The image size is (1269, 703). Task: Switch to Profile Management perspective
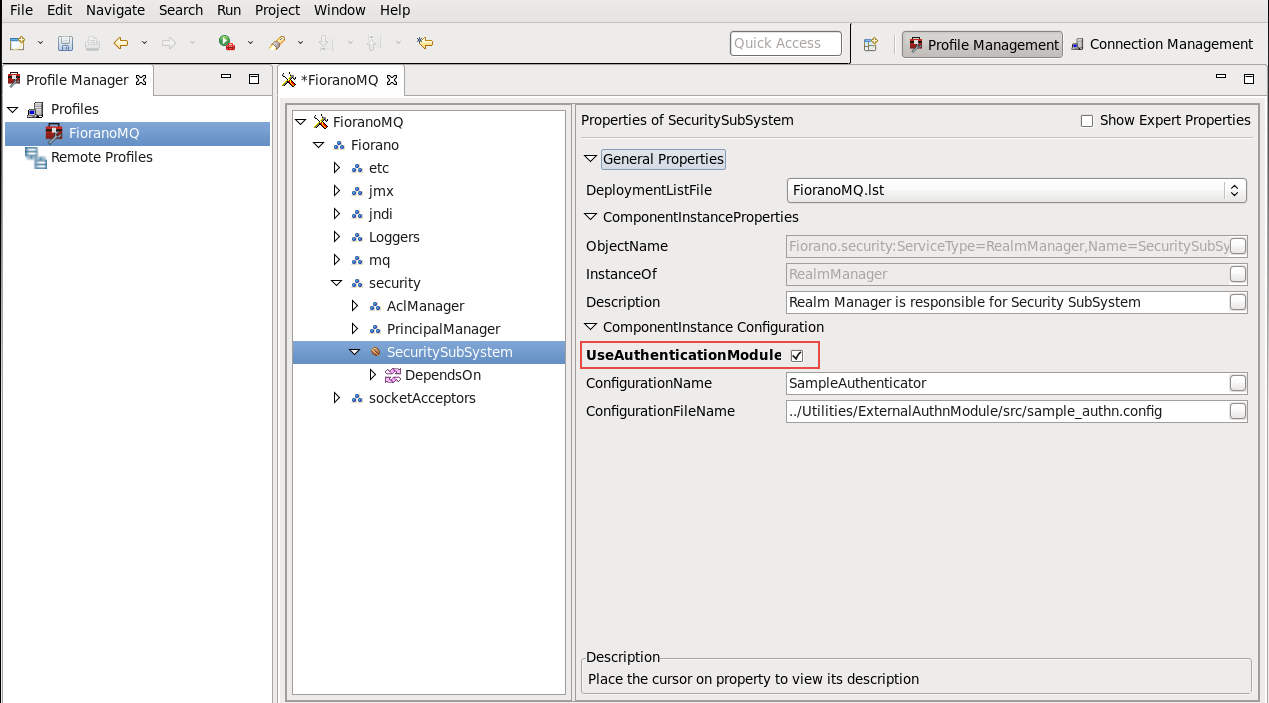coord(983,44)
